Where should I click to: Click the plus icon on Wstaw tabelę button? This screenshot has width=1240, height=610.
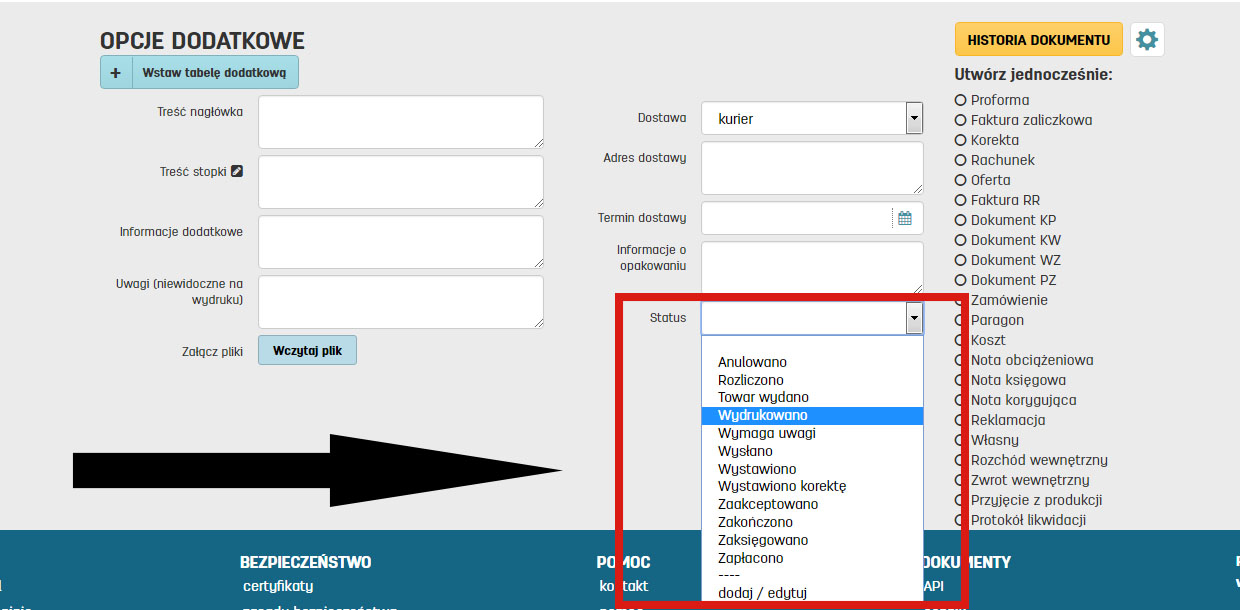click(116, 72)
